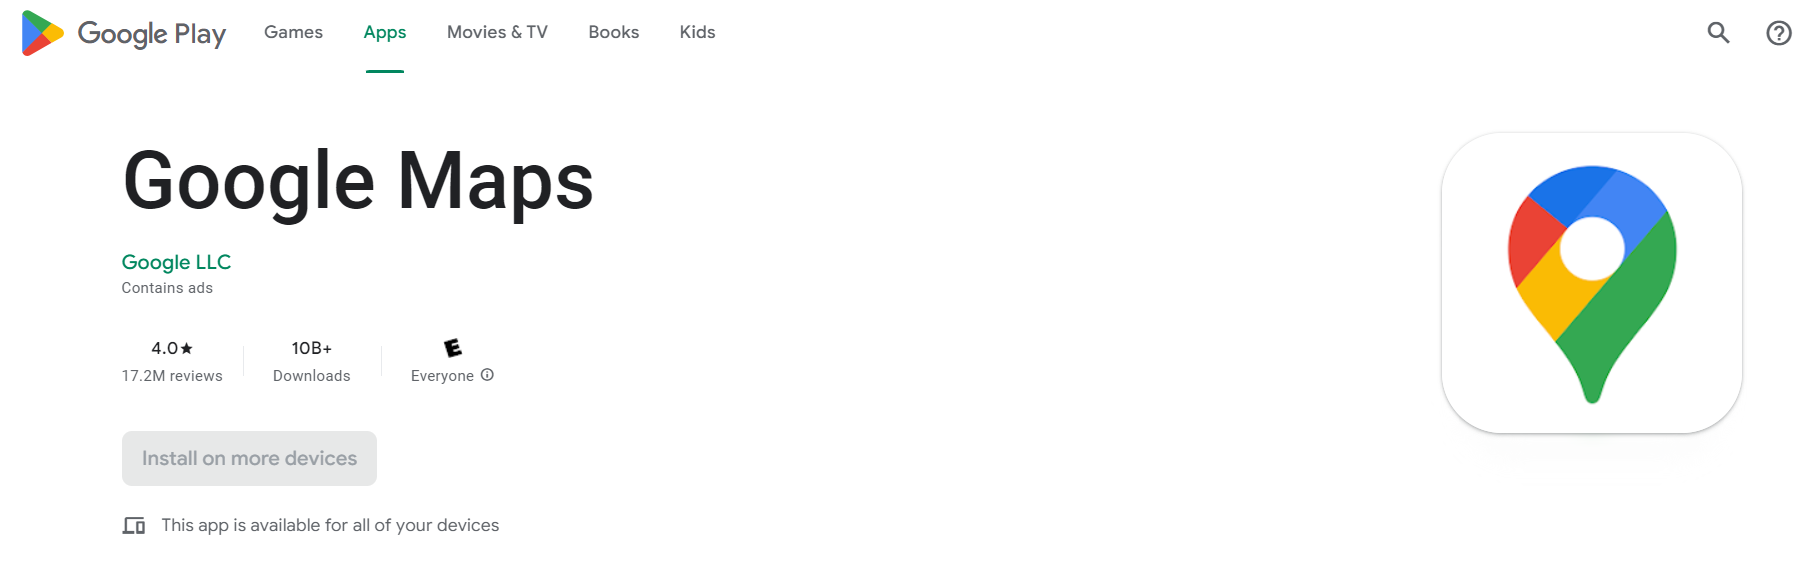Go to the Movies & TV tab
1802x562 pixels.
click(497, 32)
